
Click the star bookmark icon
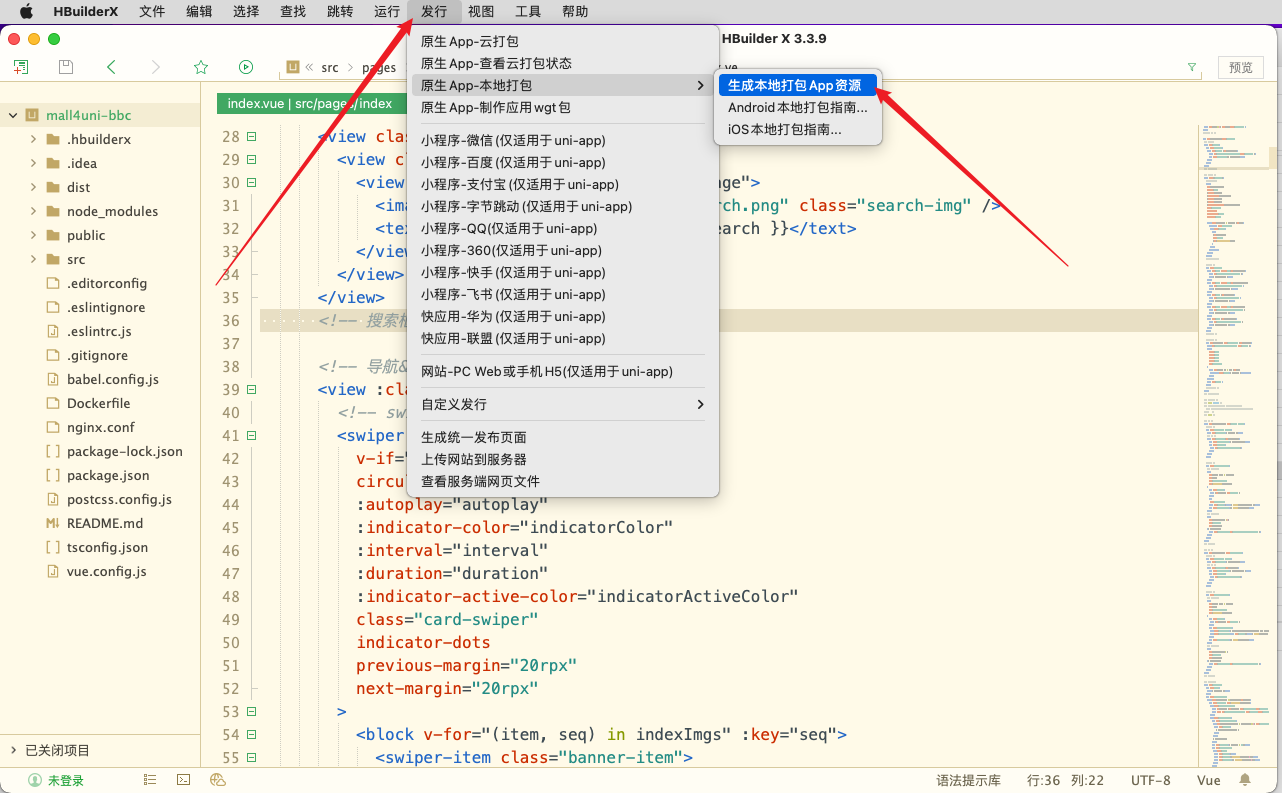pos(201,67)
